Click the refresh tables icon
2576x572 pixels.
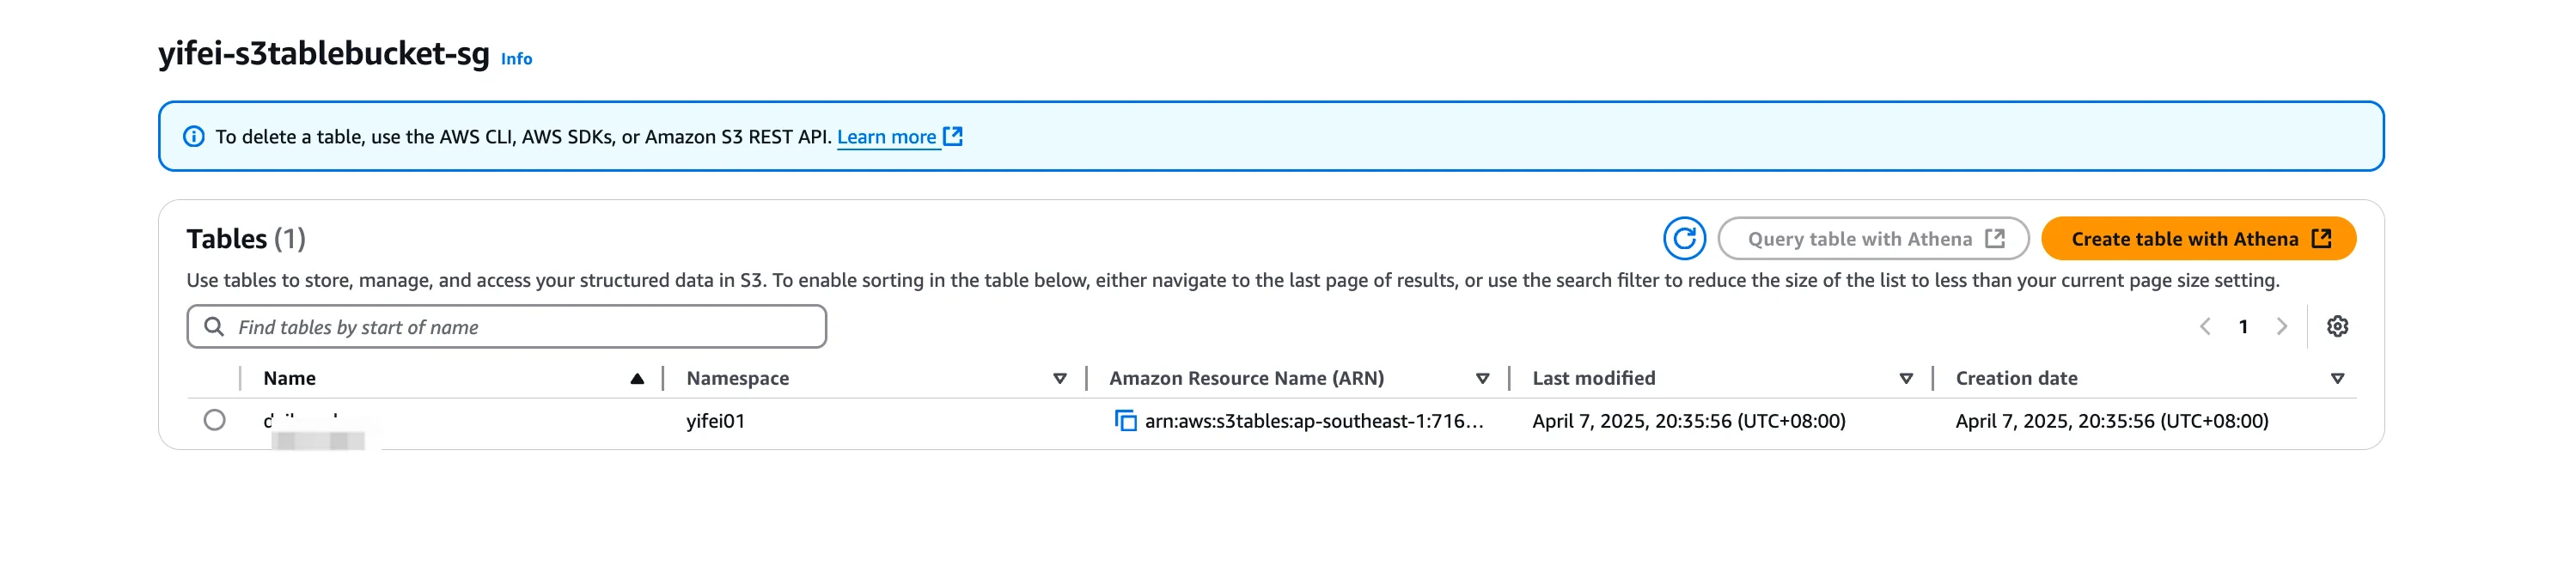[x=1685, y=238]
